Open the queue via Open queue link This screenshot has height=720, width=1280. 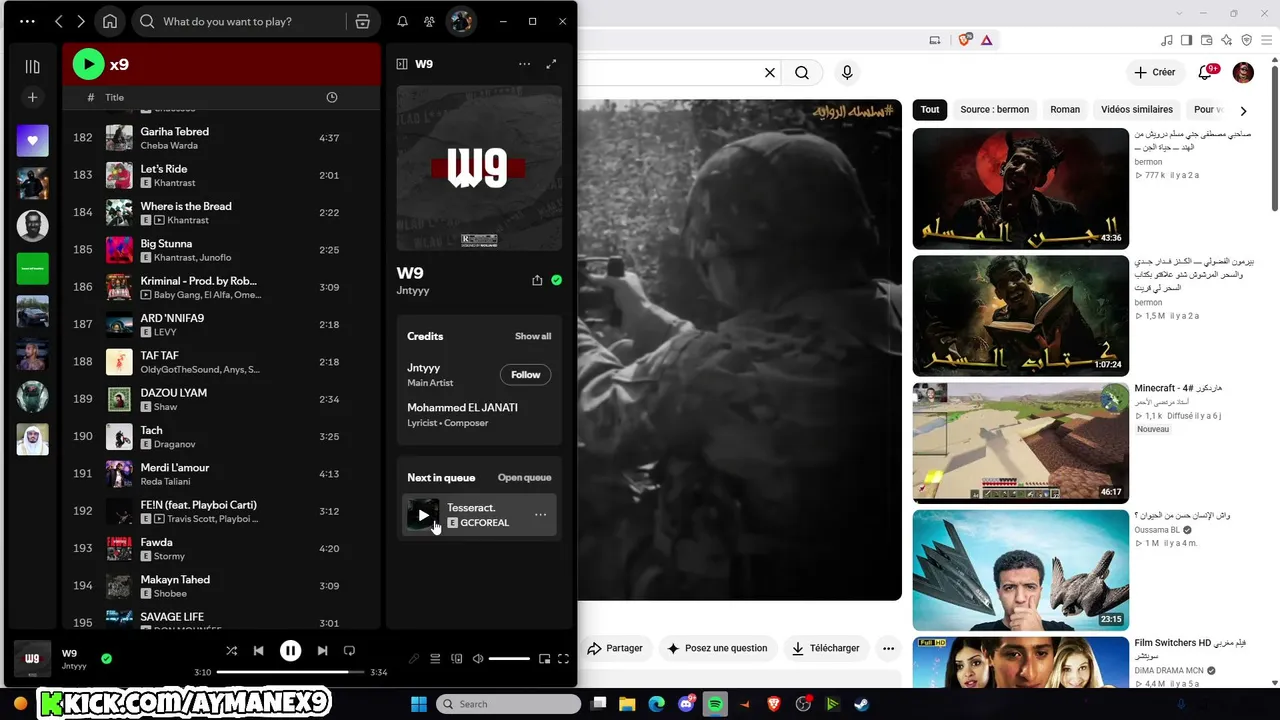524,477
